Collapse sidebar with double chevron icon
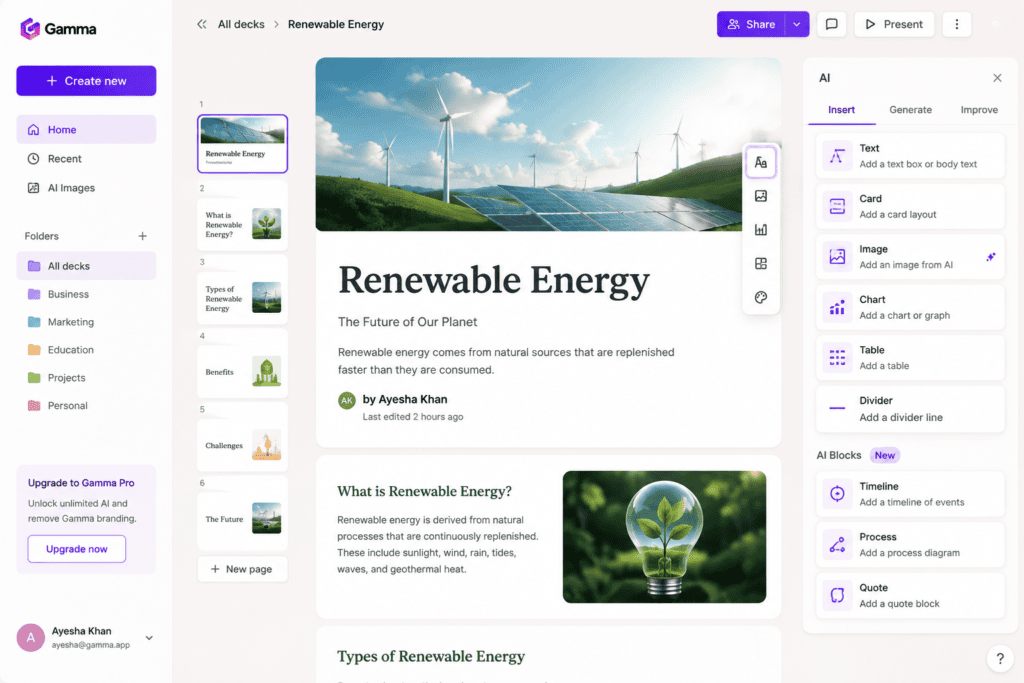 click(x=202, y=24)
